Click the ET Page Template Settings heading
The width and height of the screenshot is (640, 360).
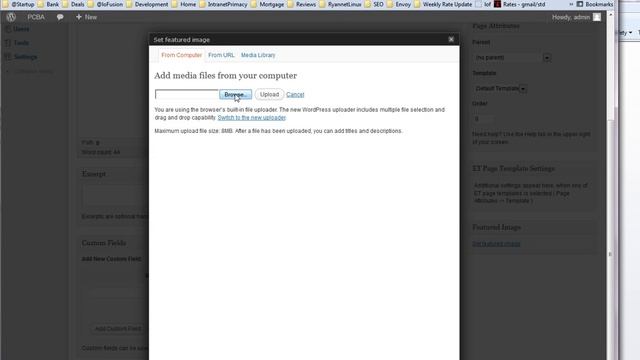(x=513, y=169)
